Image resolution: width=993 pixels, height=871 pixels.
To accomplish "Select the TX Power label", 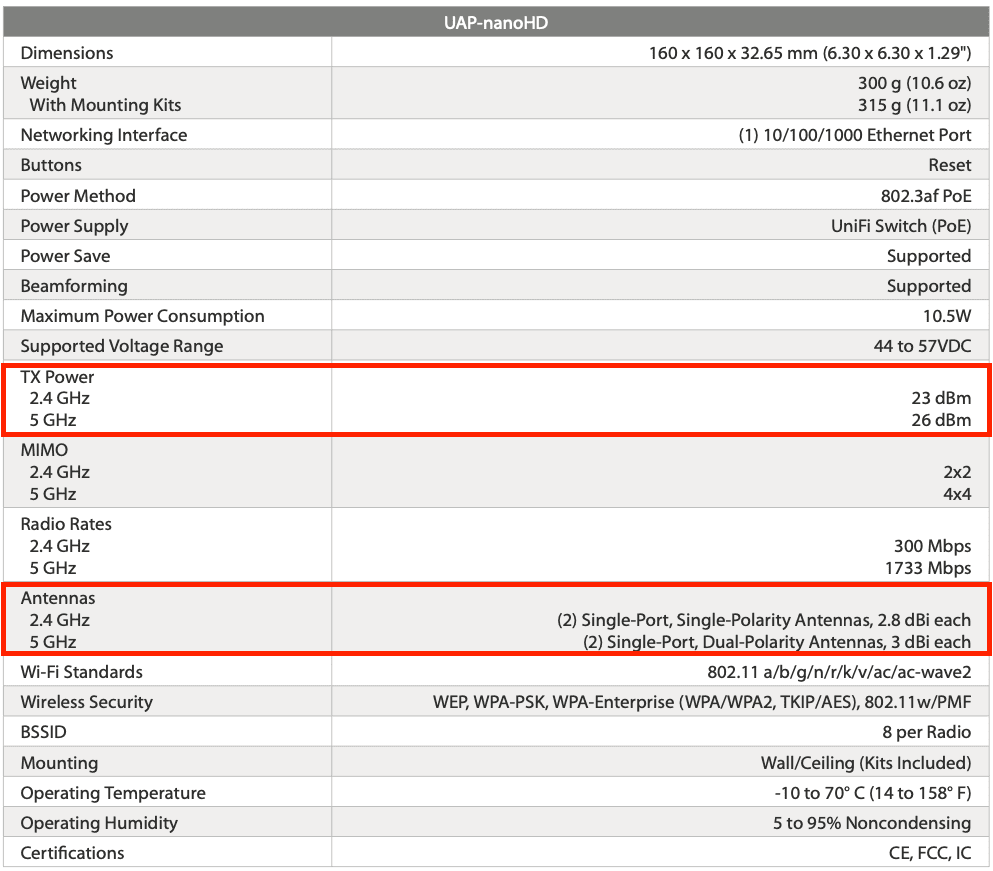I will pyautogui.click(x=57, y=377).
